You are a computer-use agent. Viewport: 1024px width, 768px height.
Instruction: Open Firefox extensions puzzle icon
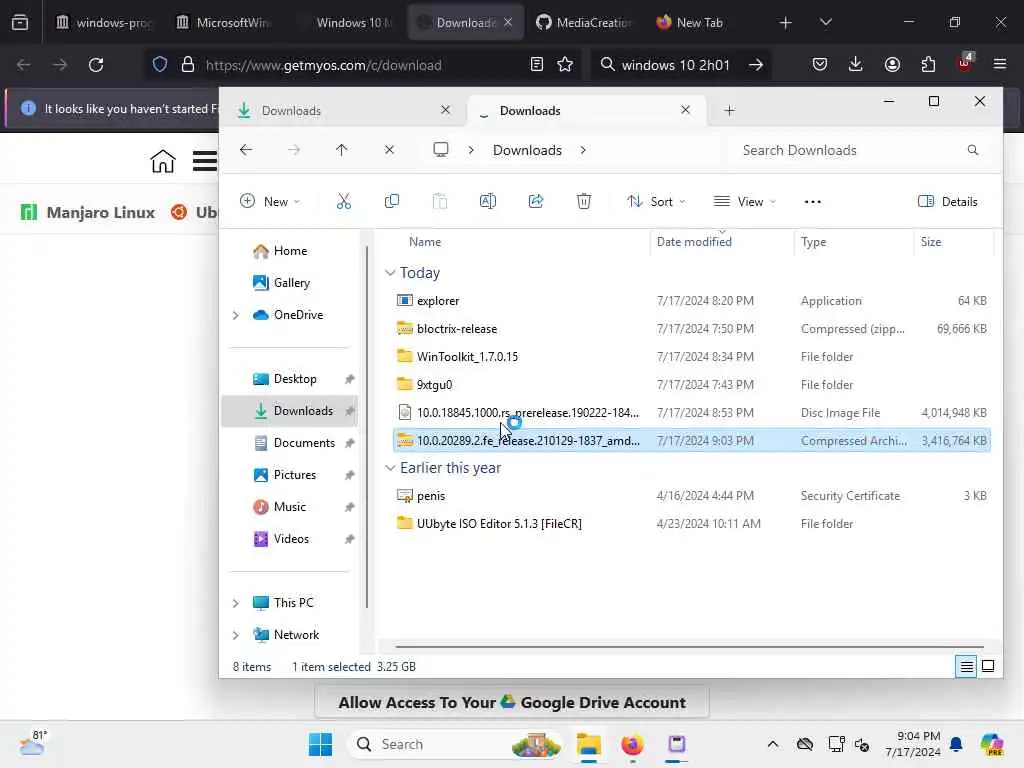pyautogui.click(x=928, y=64)
